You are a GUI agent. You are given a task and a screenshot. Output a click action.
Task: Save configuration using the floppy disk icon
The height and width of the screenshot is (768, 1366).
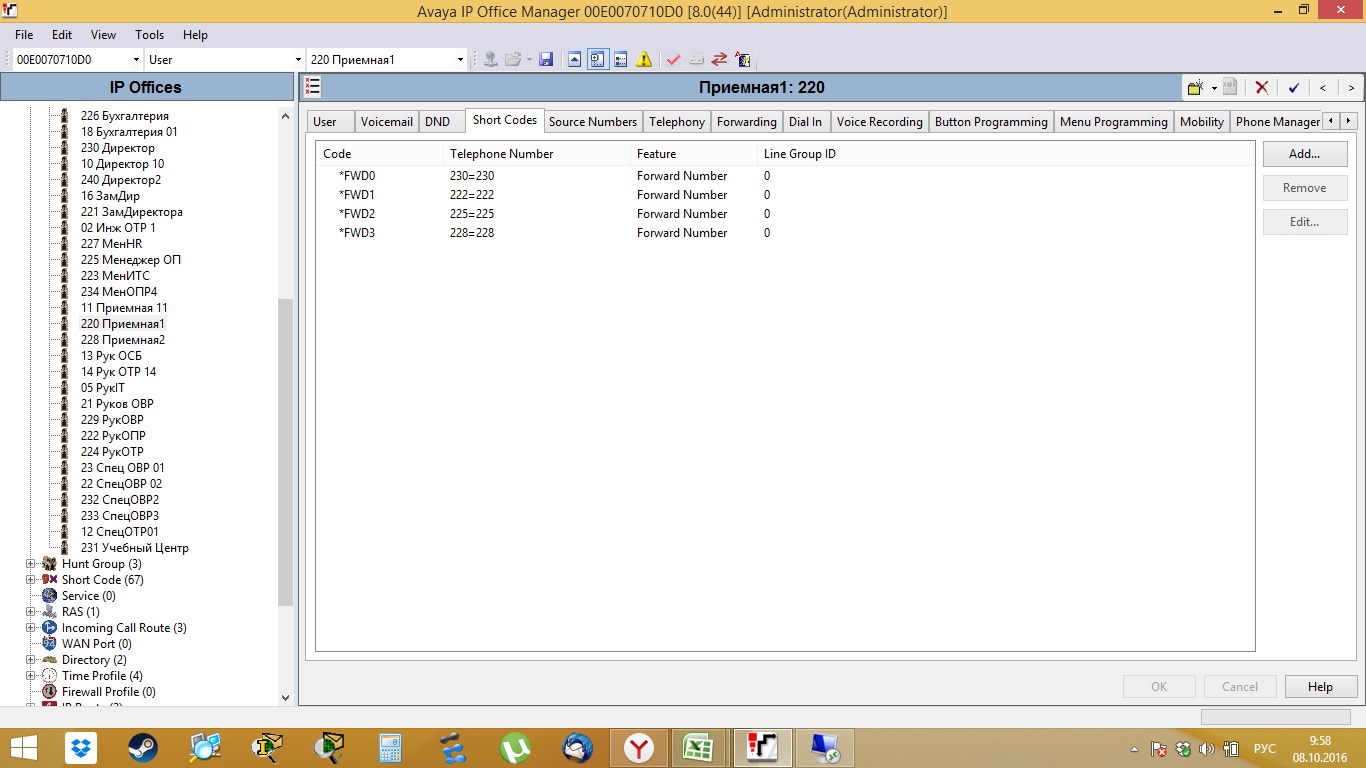pos(546,60)
